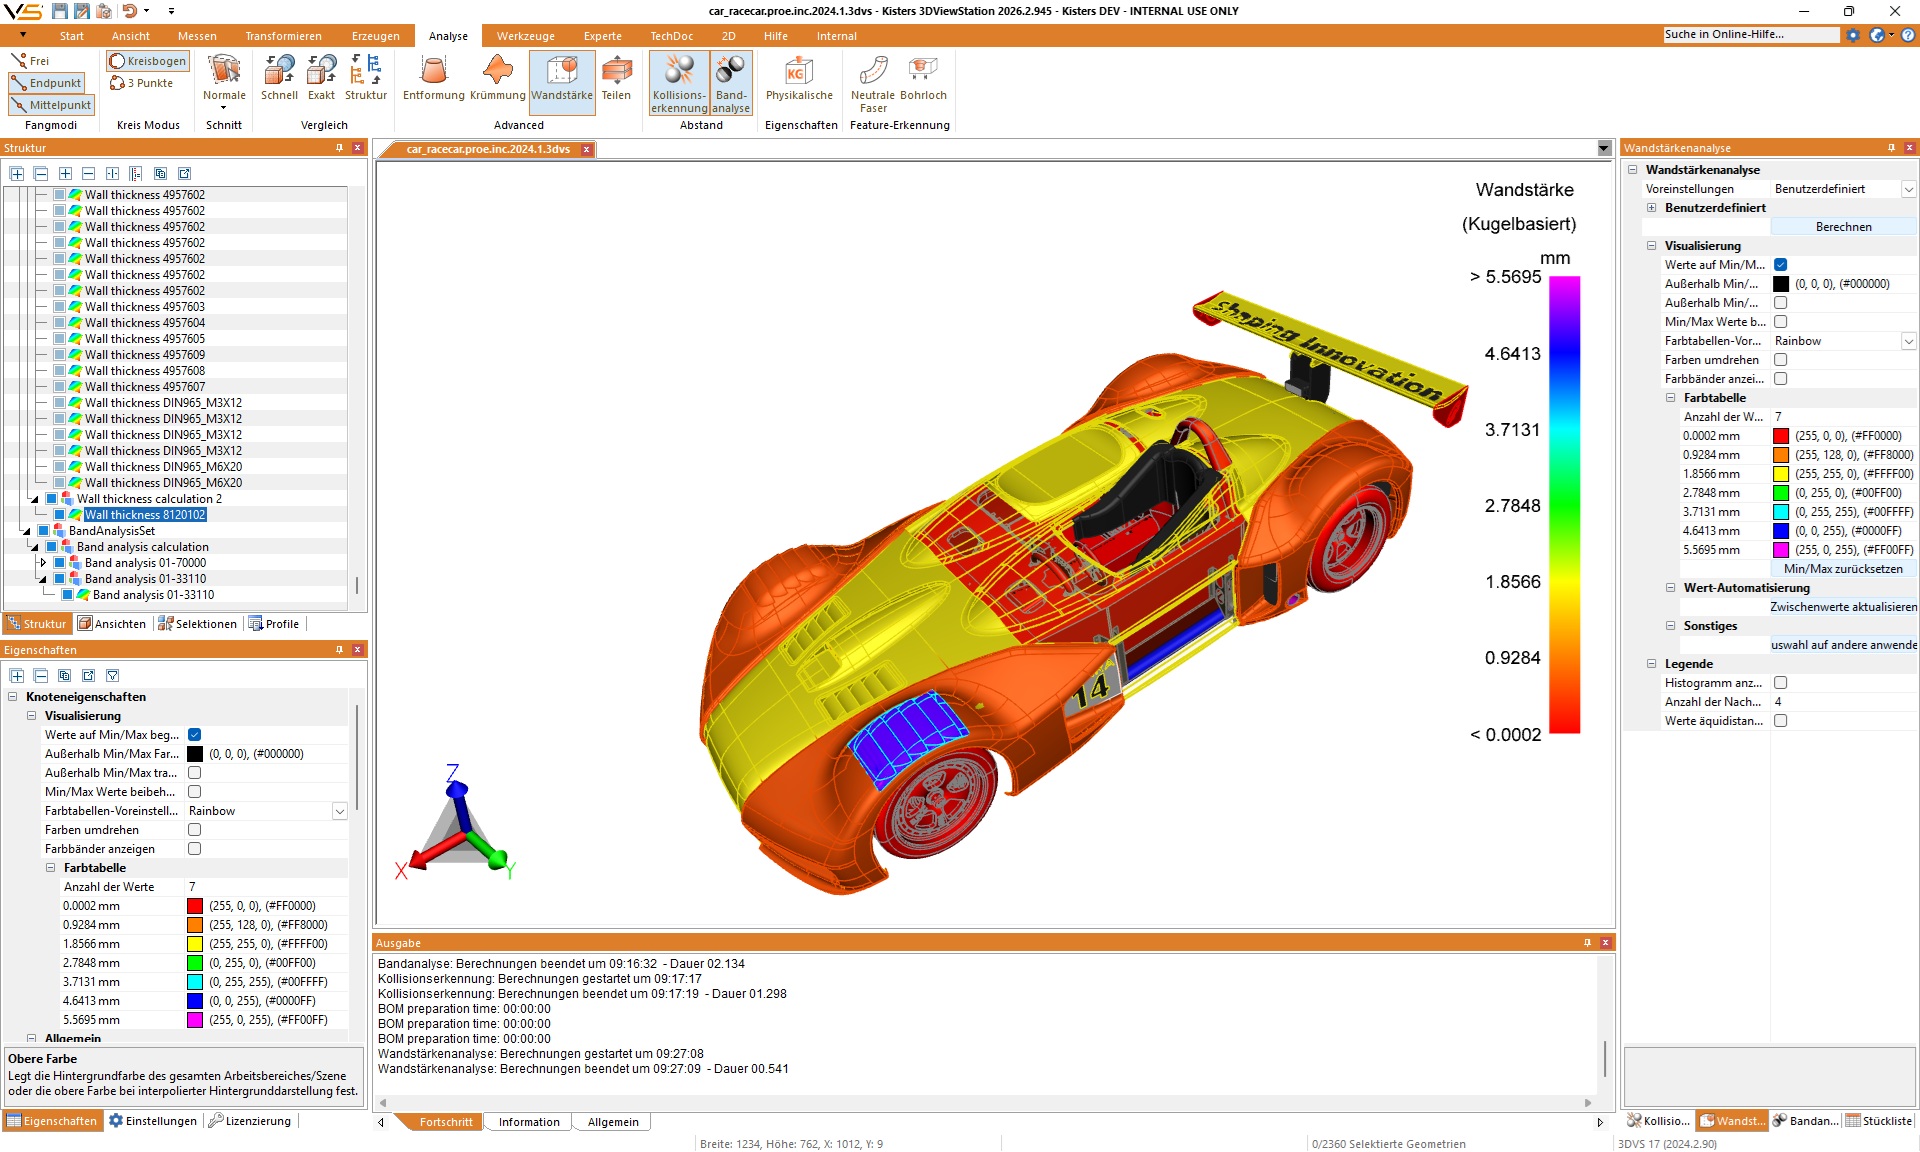Open the Messen ribbon tab

pos(197,36)
